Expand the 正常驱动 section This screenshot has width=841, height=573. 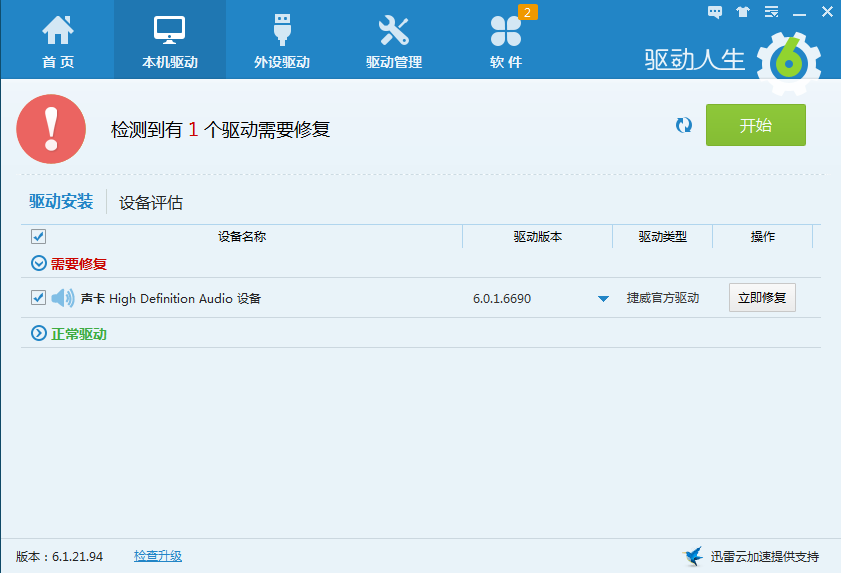pyautogui.click(x=39, y=334)
